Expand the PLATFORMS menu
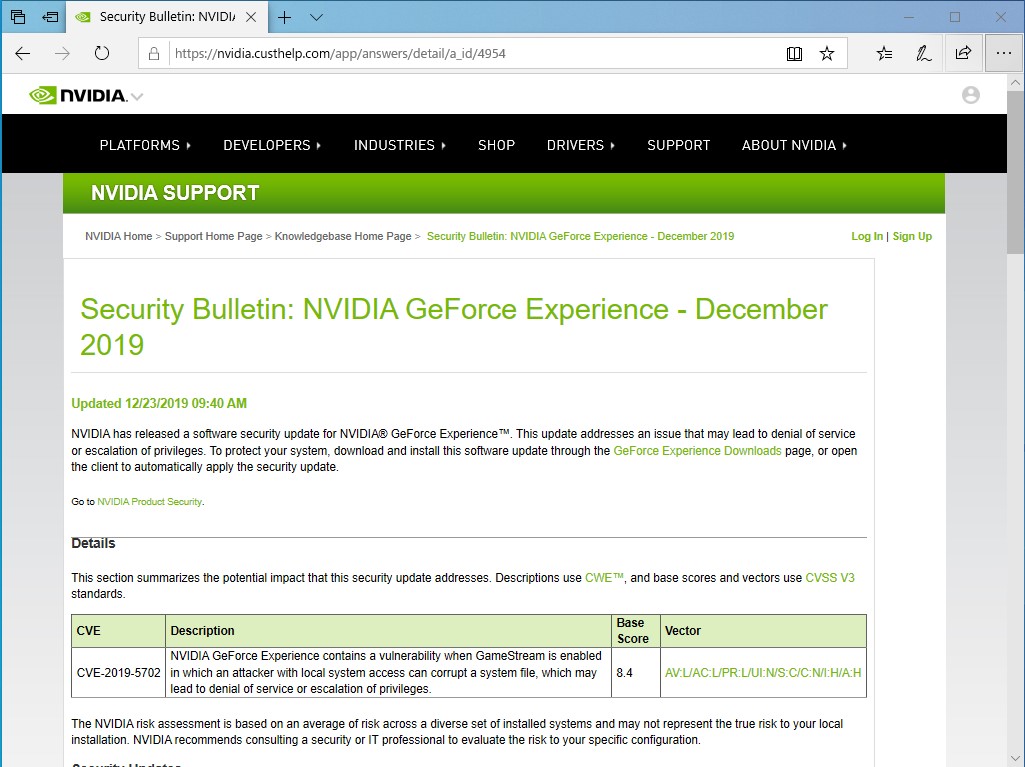This screenshot has width=1025, height=767. tap(145, 145)
